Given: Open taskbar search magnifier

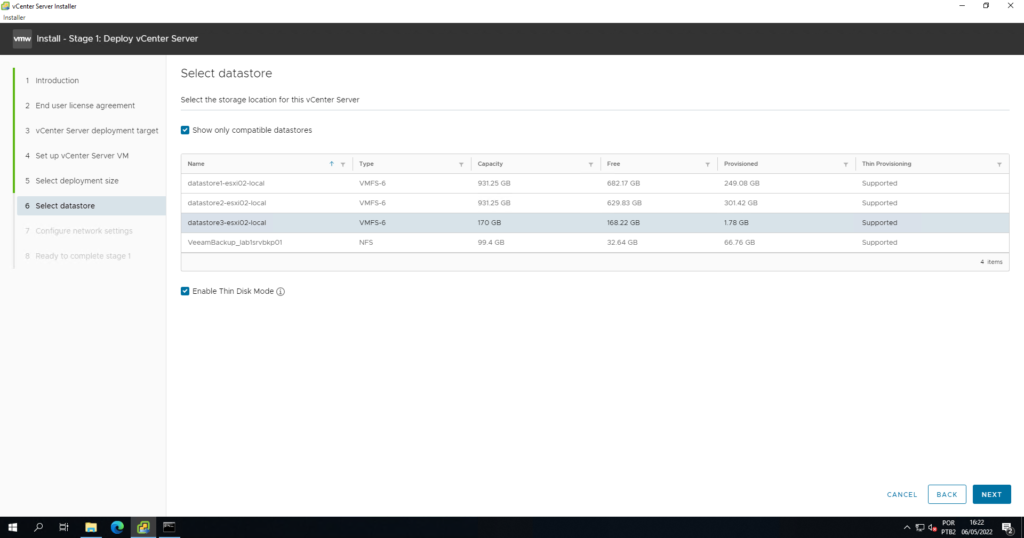Looking at the screenshot, I should [x=38, y=527].
